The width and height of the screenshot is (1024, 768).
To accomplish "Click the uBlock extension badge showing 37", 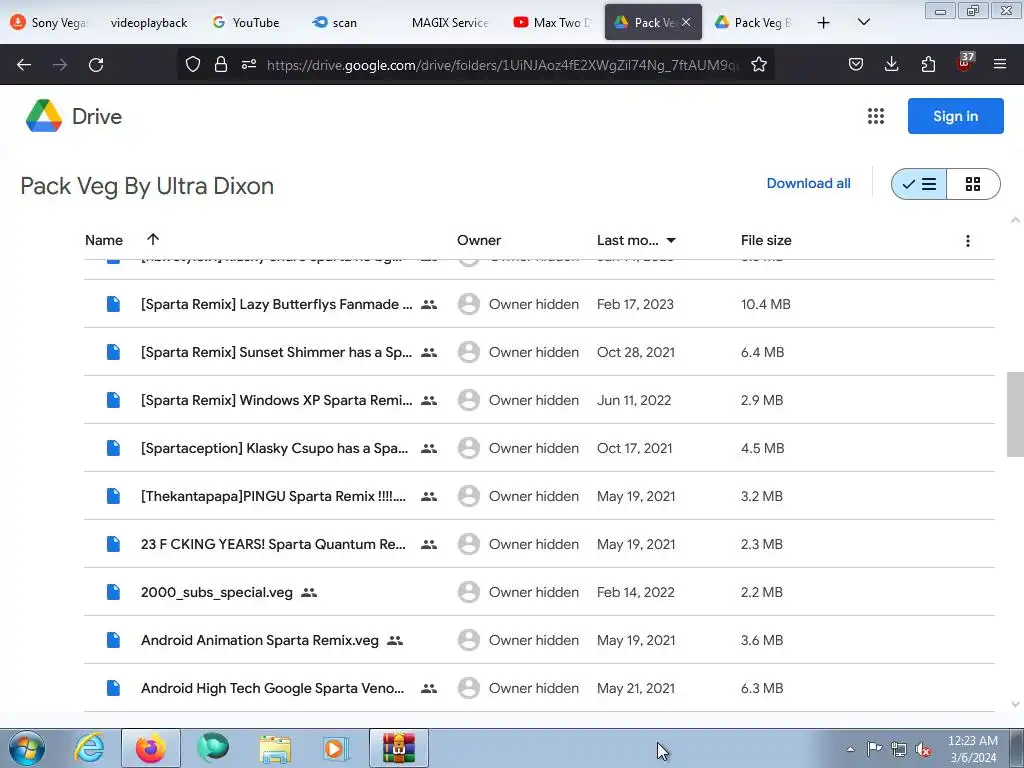I will [965, 62].
